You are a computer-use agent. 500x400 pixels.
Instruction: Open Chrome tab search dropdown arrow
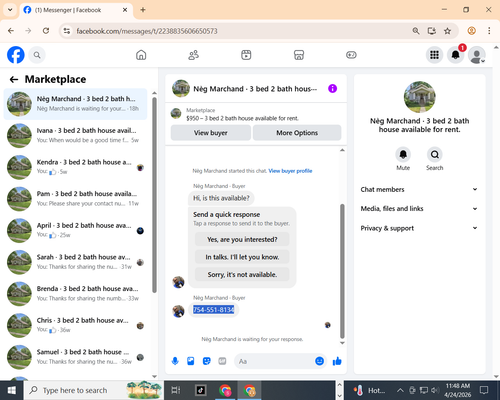pos(10,10)
